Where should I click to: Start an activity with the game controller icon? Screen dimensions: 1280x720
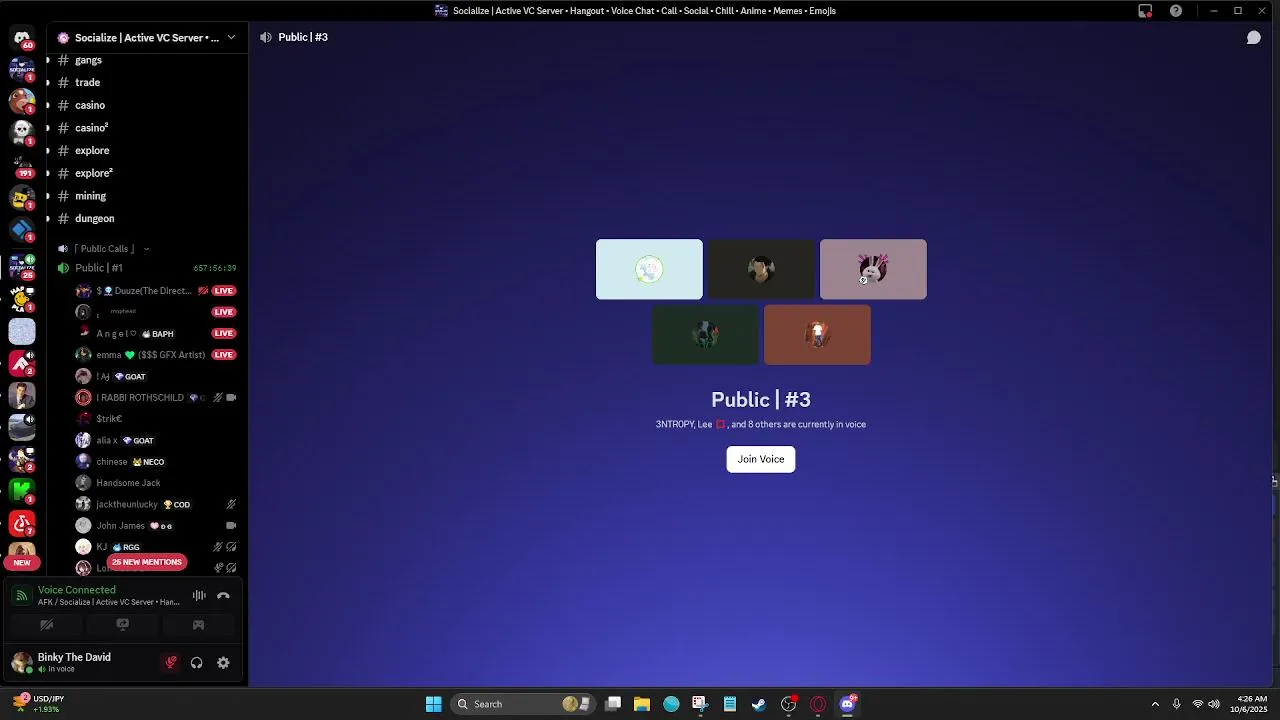click(x=198, y=625)
